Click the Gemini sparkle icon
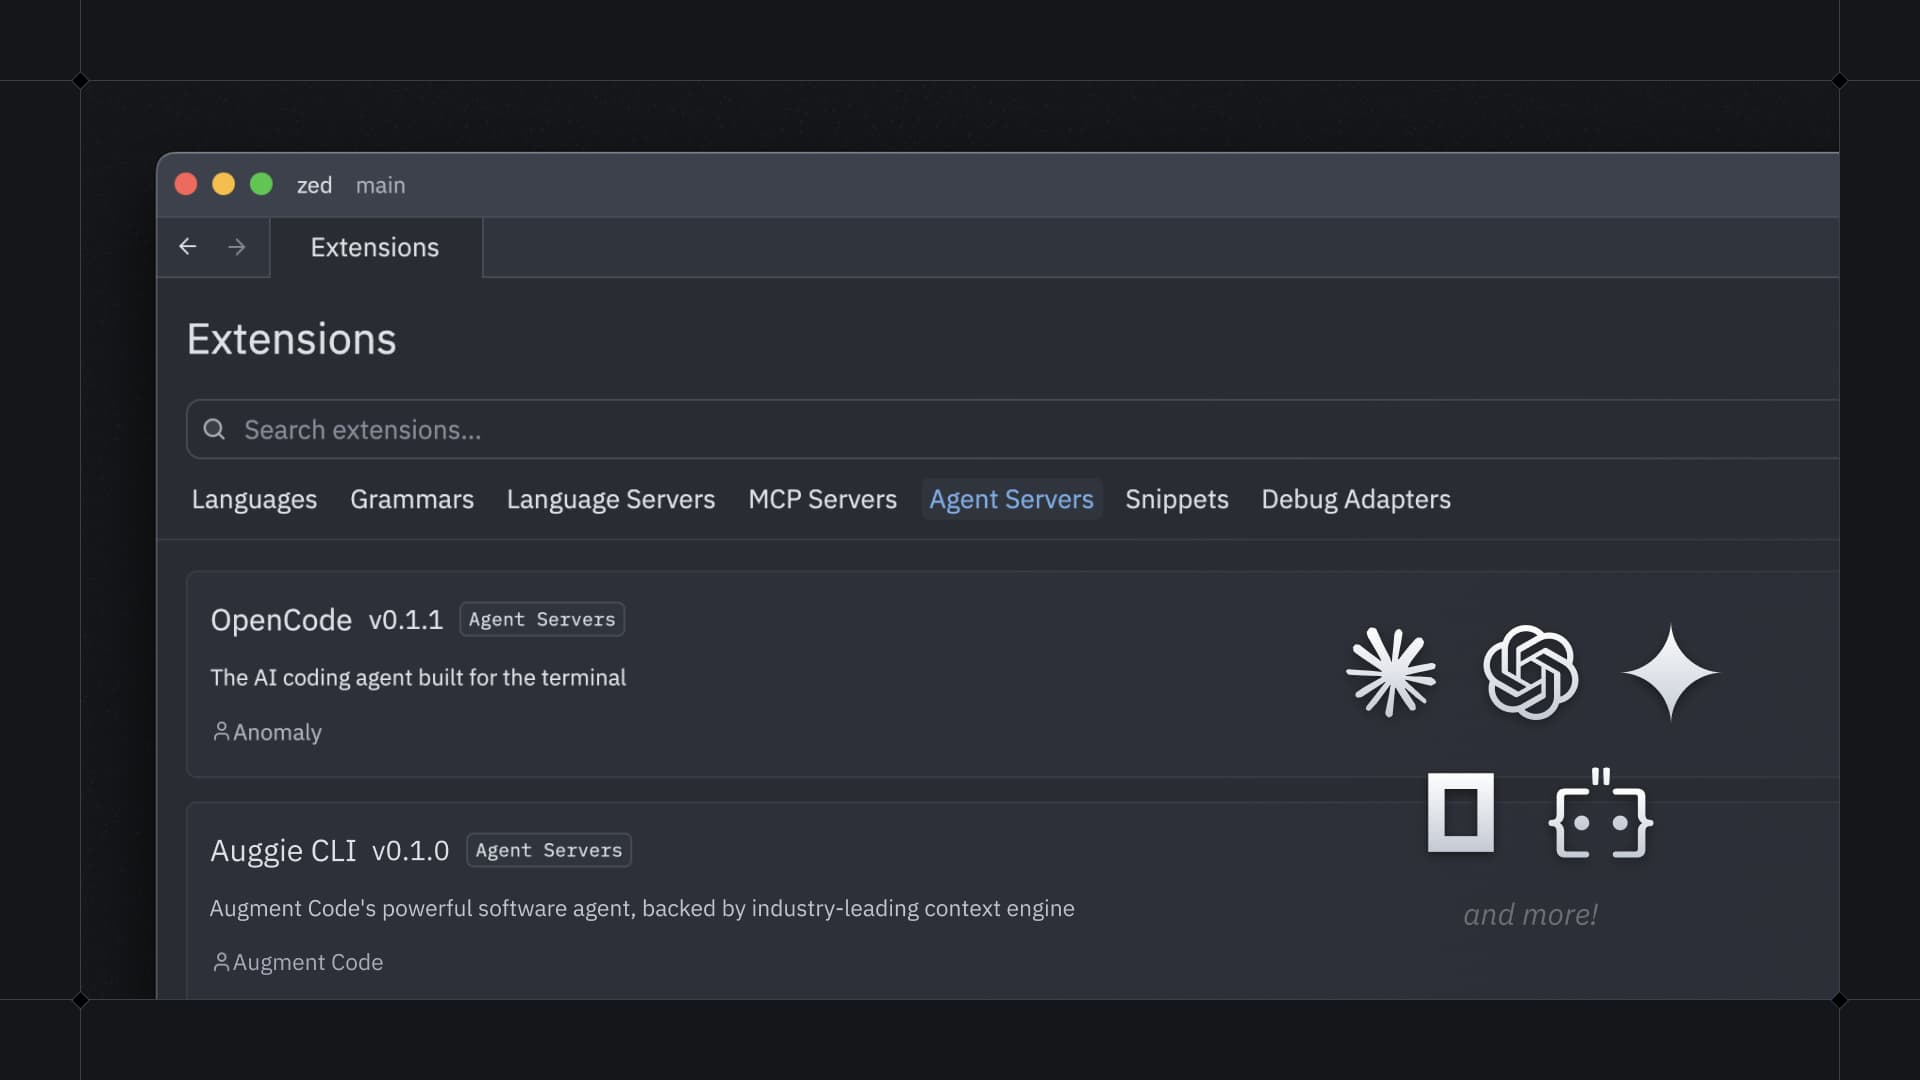This screenshot has height=1080, width=1920. 1669,673
